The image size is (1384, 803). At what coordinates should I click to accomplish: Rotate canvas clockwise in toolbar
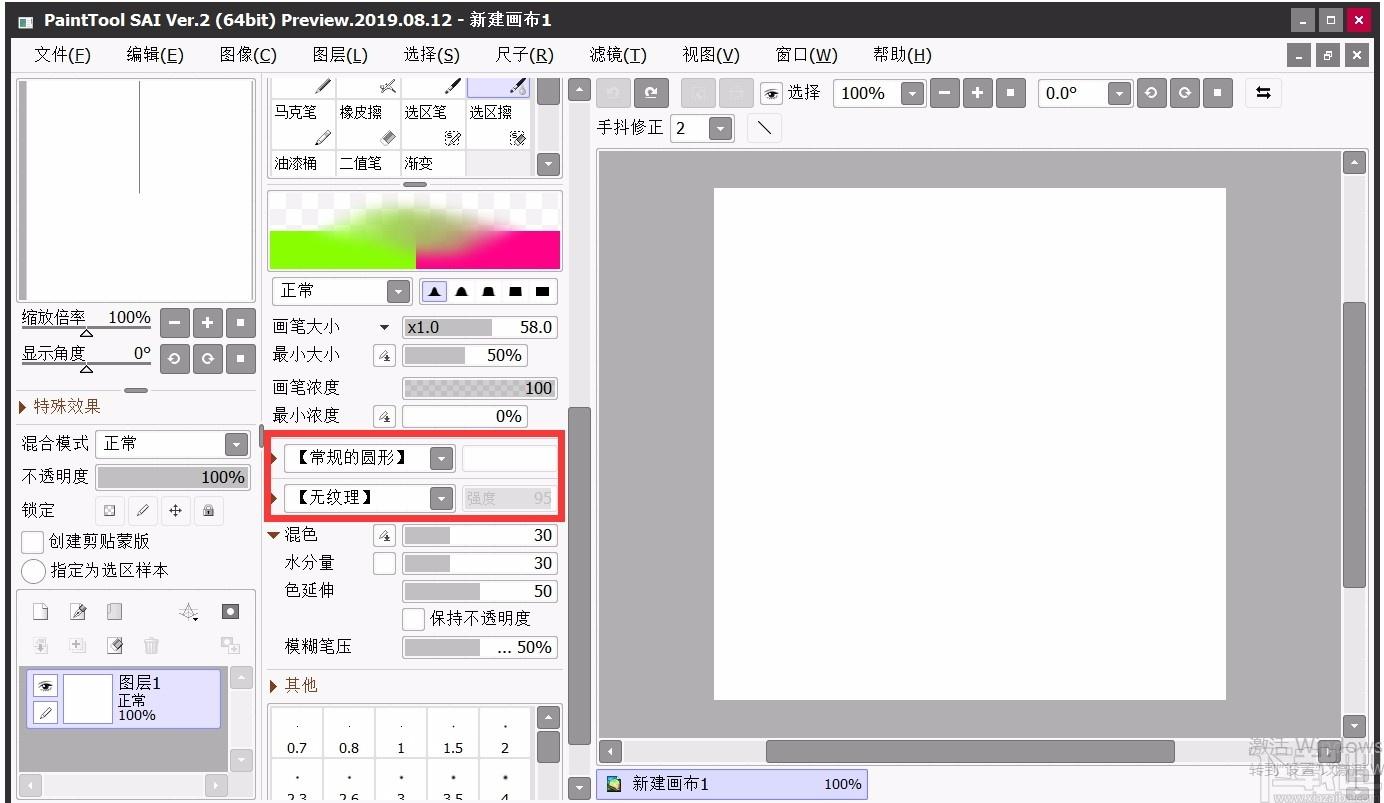(x=1184, y=93)
